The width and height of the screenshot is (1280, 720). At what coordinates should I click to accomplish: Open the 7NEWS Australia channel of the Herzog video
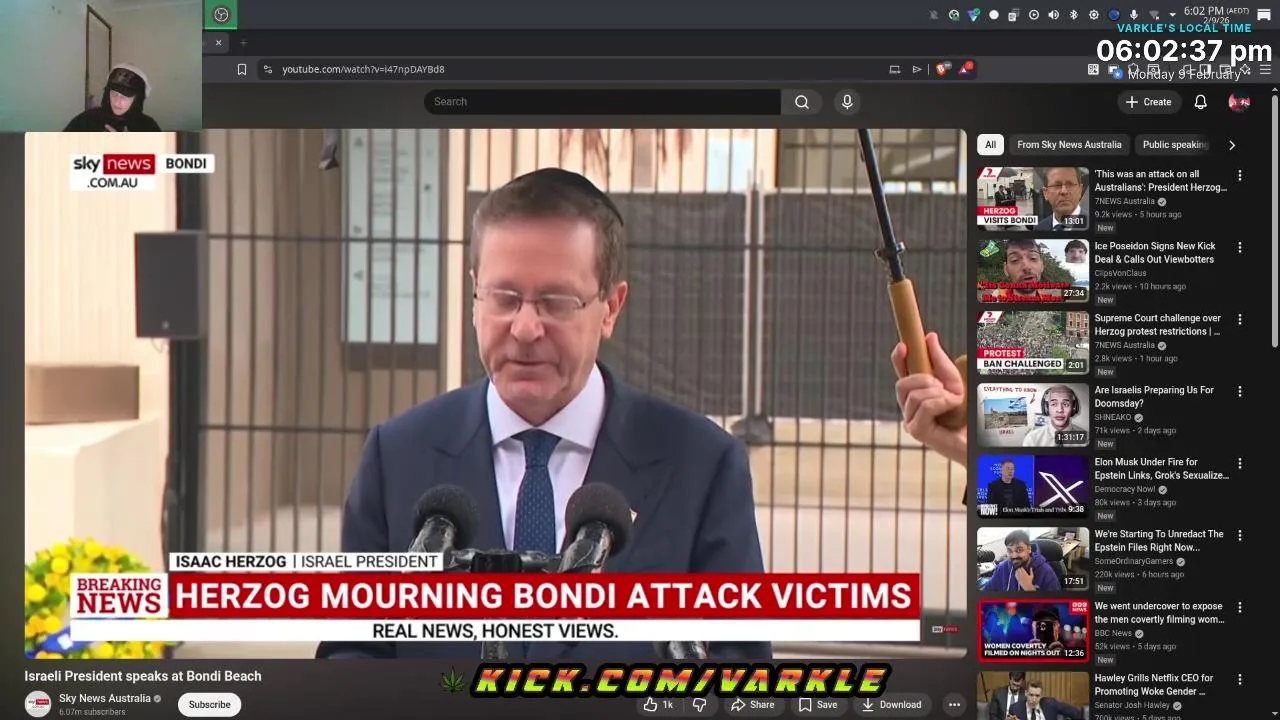(1124, 201)
